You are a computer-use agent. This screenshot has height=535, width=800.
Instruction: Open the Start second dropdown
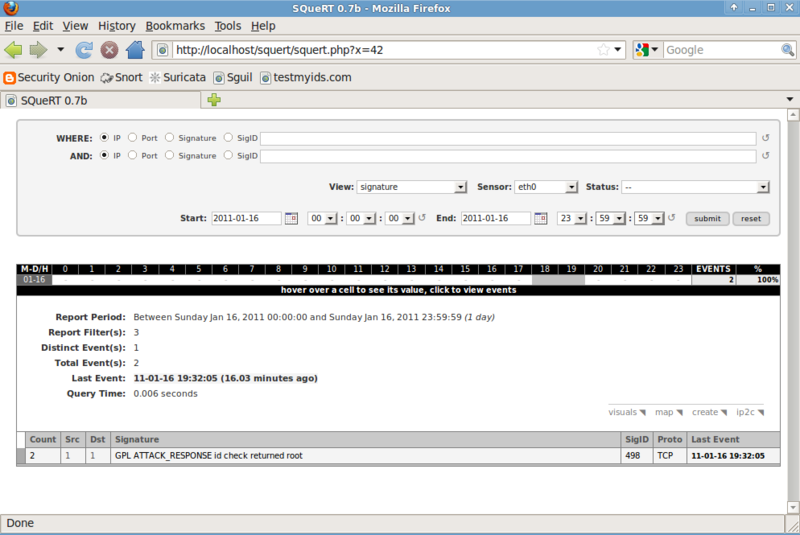[399, 218]
